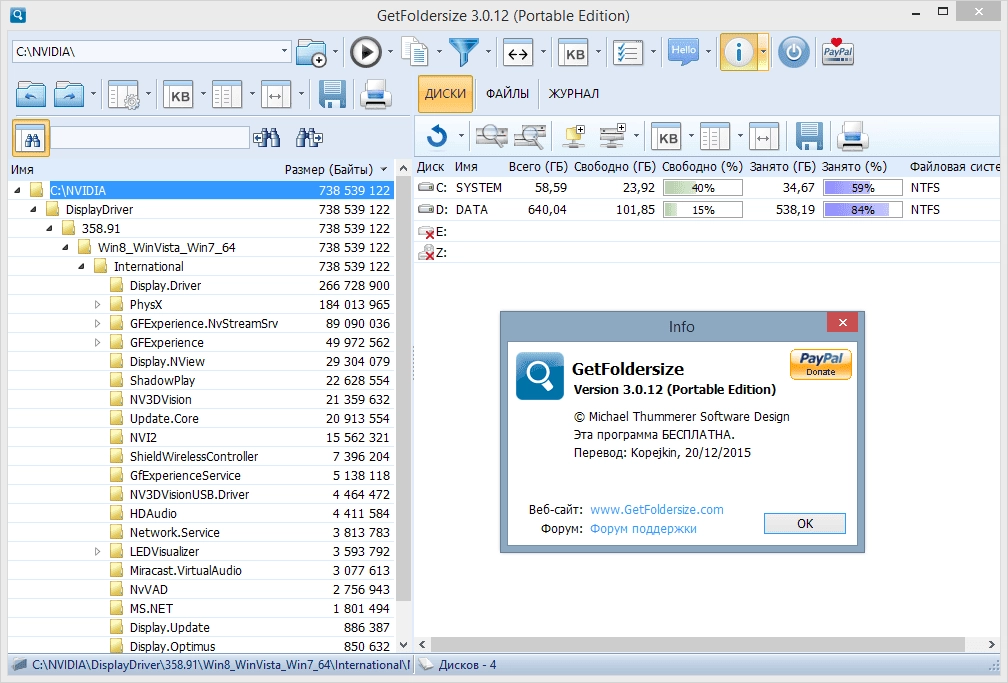1008x683 pixels.
Task: Expand the LEDVisualizer folder
Action: click(x=98, y=552)
